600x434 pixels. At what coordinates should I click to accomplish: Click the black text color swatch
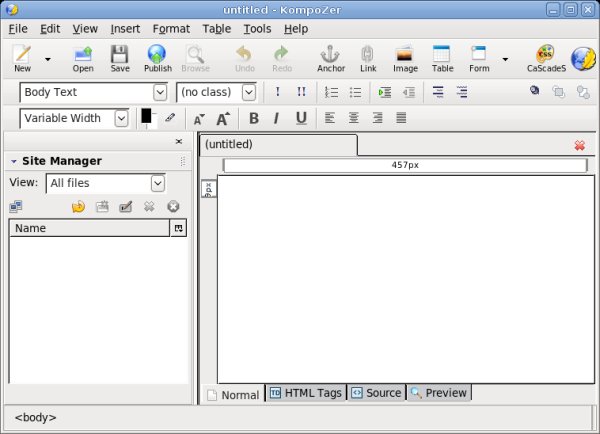pos(146,116)
